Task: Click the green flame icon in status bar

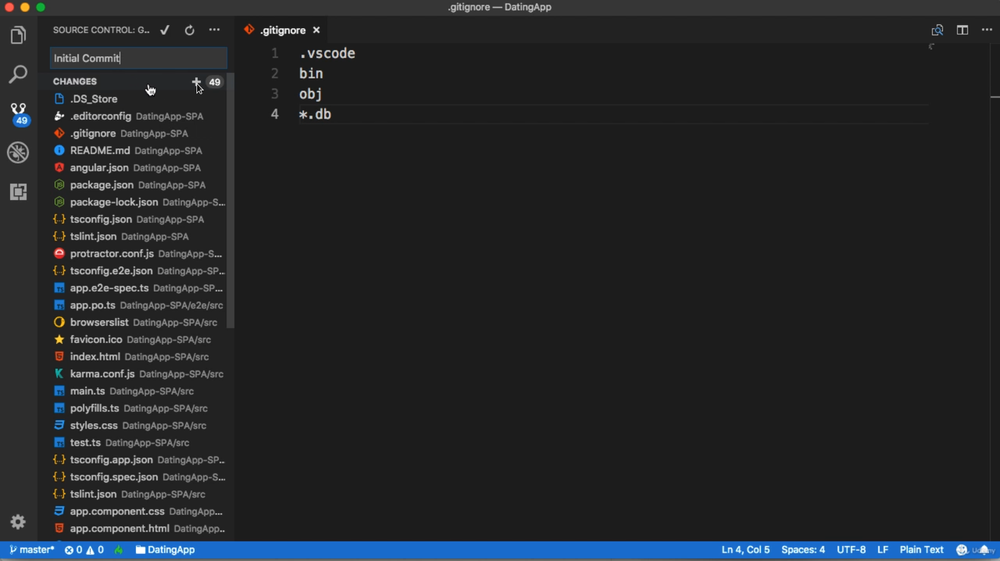Action: (x=119, y=550)
